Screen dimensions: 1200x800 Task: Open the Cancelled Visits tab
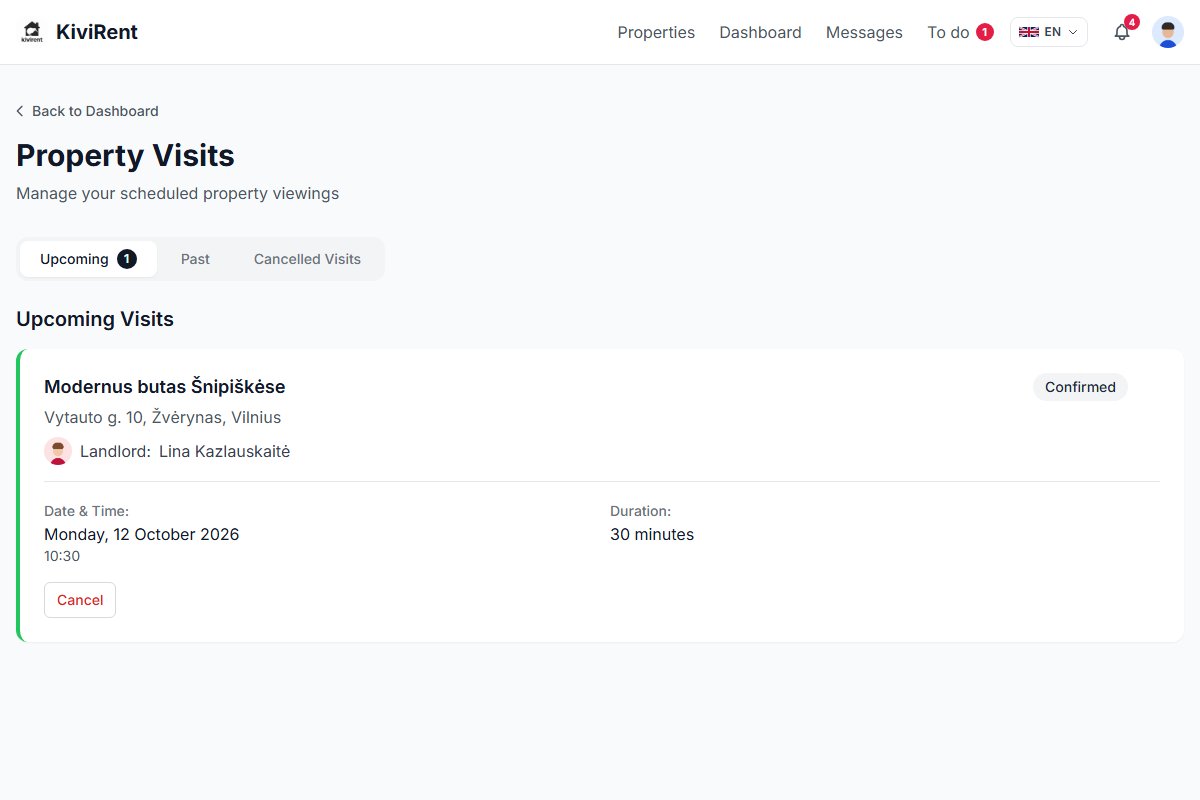(x=307, y=259)
